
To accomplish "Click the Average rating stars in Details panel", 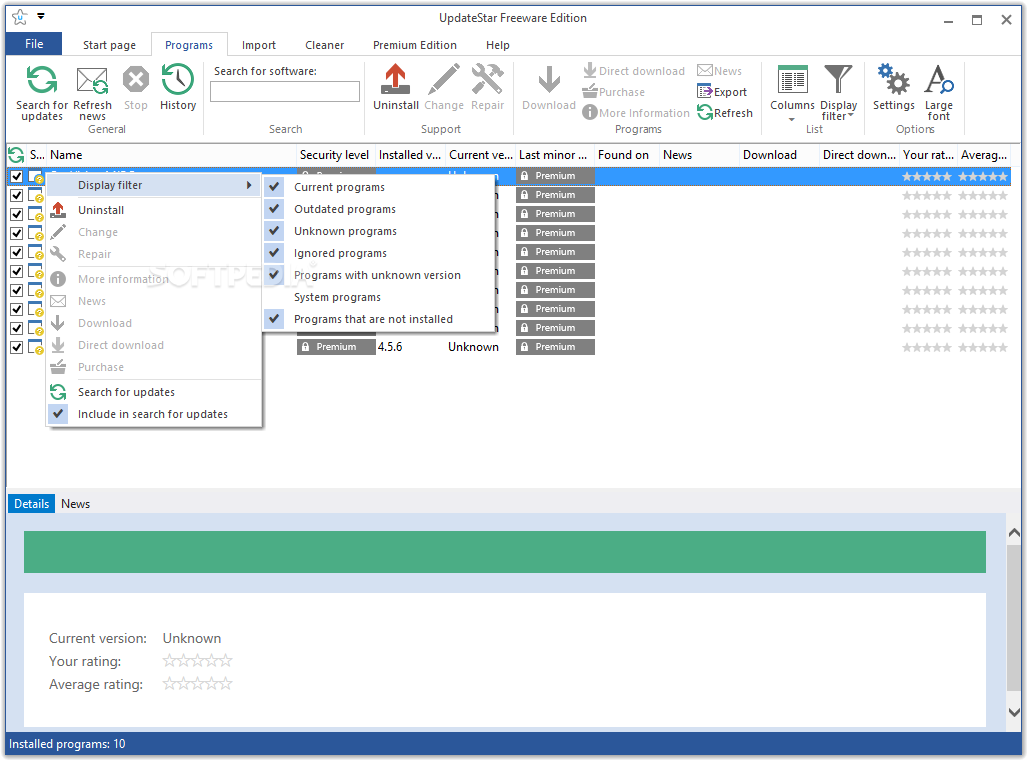I will pos(197,684).
